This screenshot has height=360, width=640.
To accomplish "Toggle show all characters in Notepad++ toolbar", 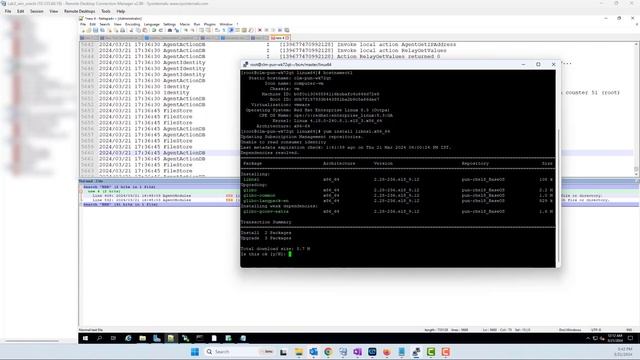I will click(x=224, y=30).
